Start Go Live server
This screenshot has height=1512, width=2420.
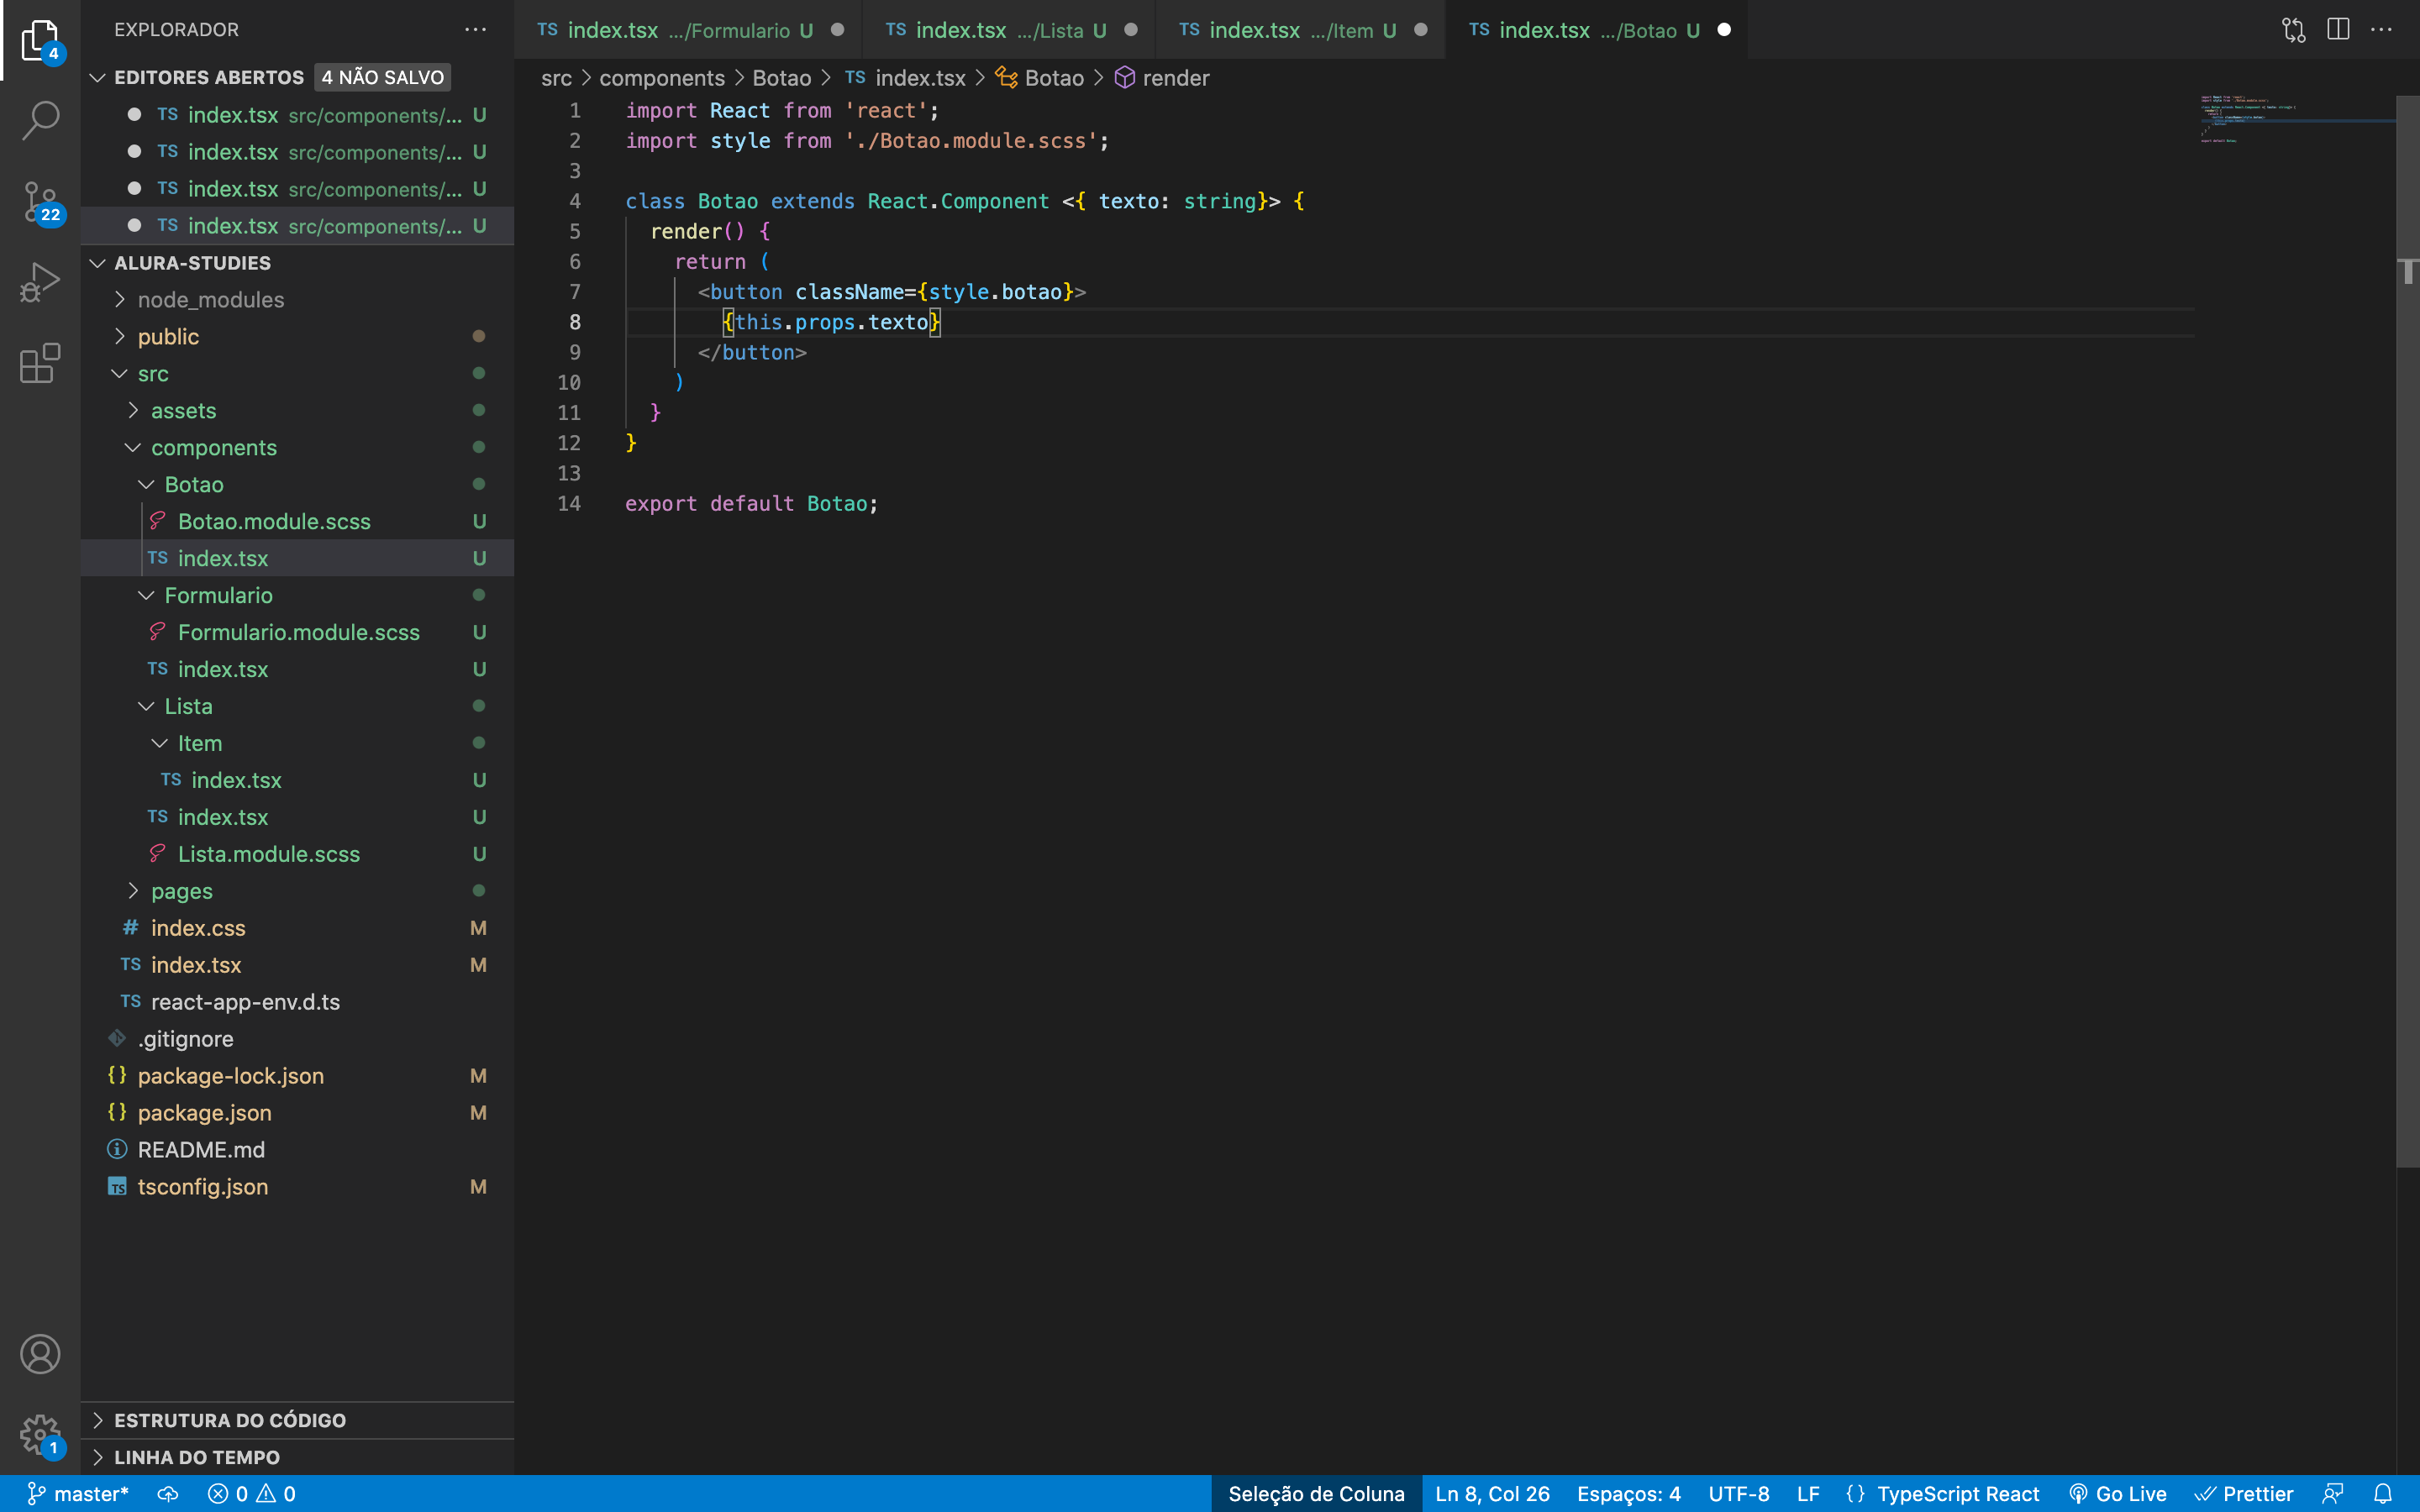click(x=2117, y=1494)
